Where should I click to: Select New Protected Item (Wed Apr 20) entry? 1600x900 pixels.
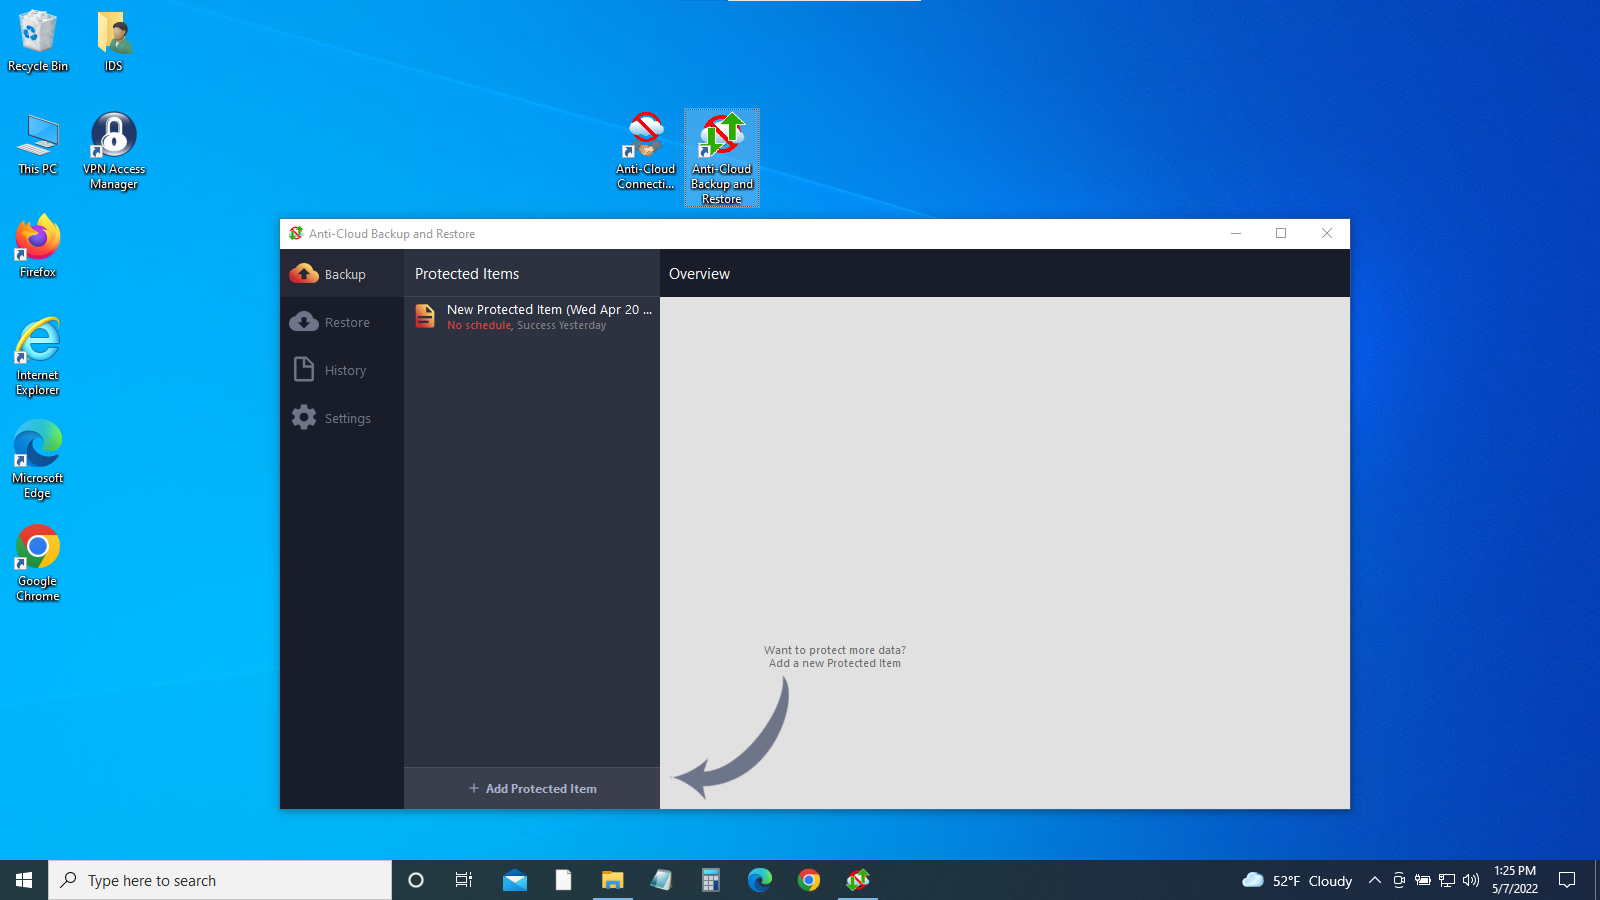coord(532,317)
